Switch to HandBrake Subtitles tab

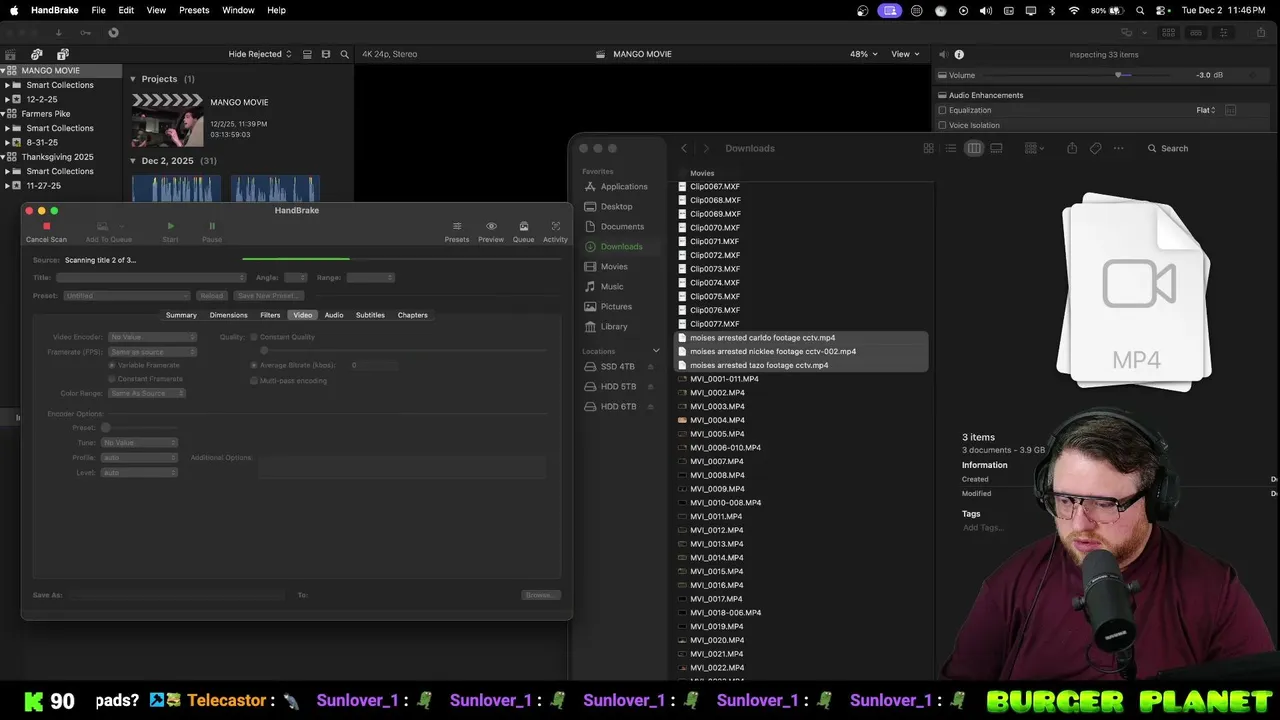[370, 315]
